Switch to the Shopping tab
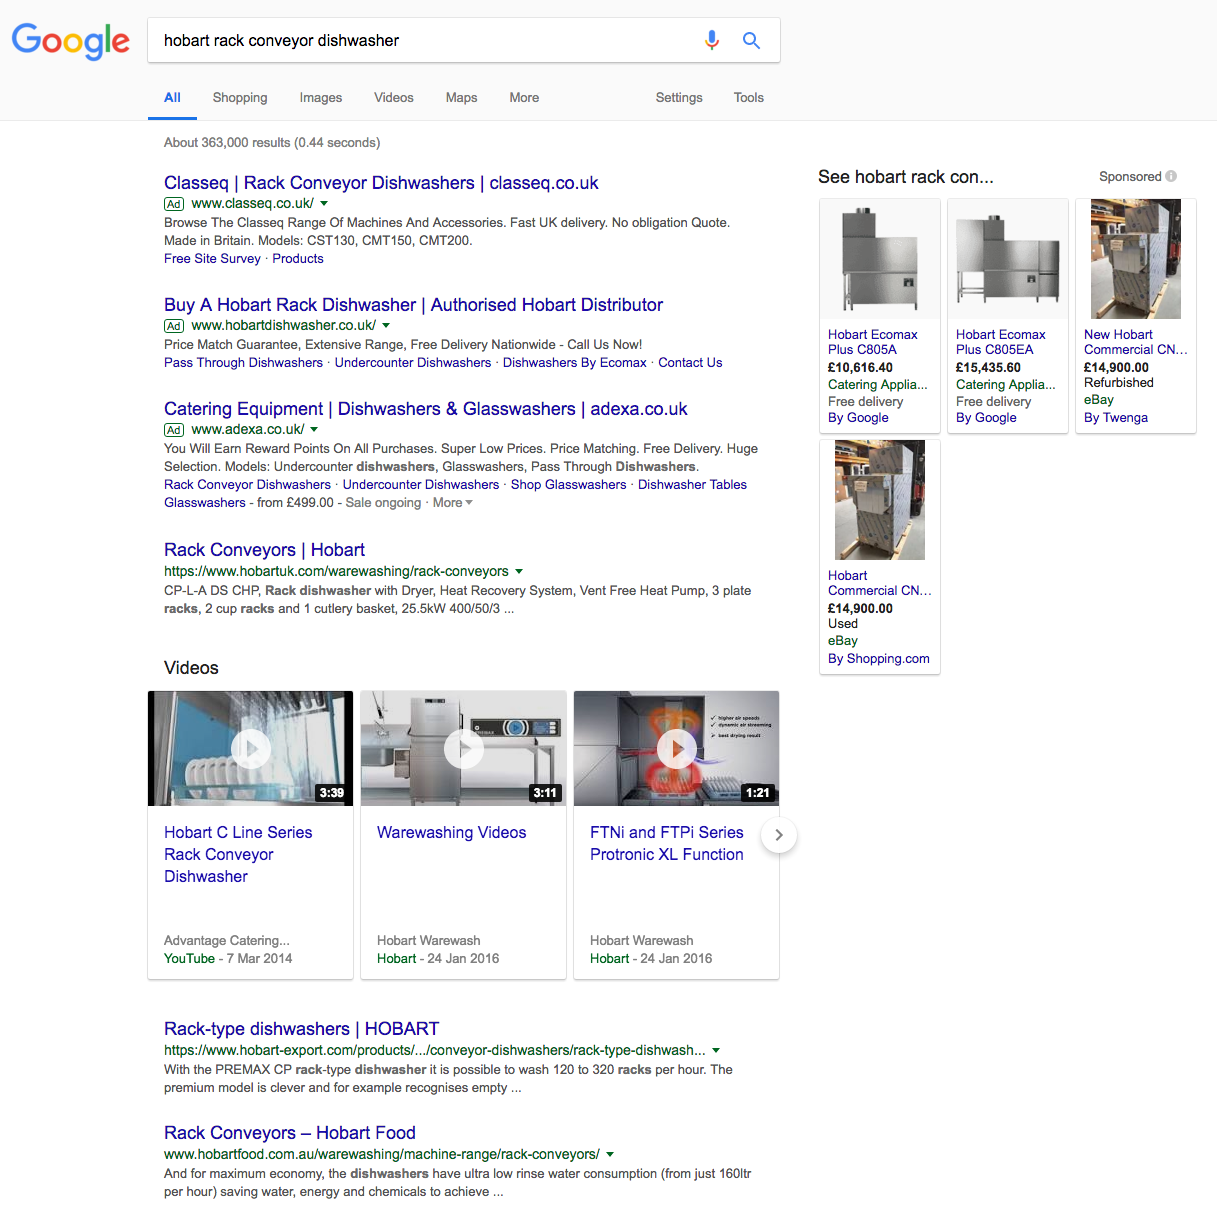 pos(240,98)
